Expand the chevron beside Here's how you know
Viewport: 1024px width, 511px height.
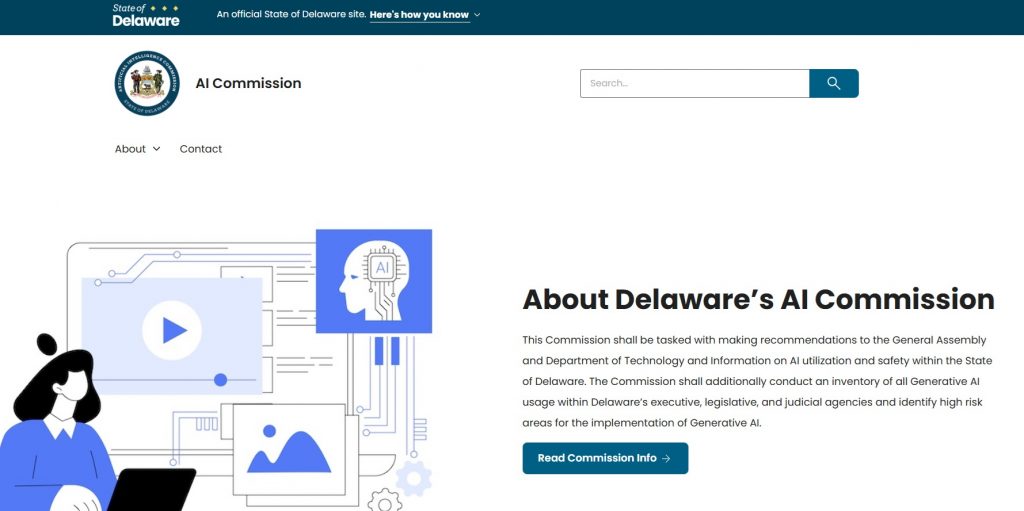pos(477,15)
